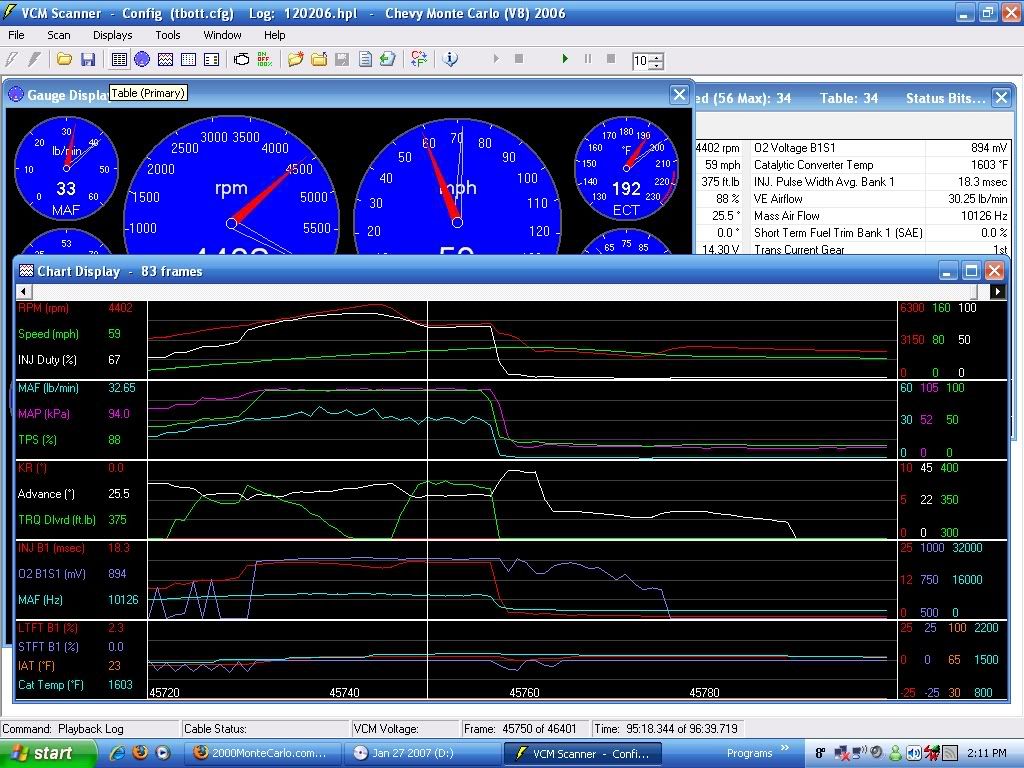The image size is (1024, 768).
Task: Click the Windows Start button
Action: click(41, 753)
